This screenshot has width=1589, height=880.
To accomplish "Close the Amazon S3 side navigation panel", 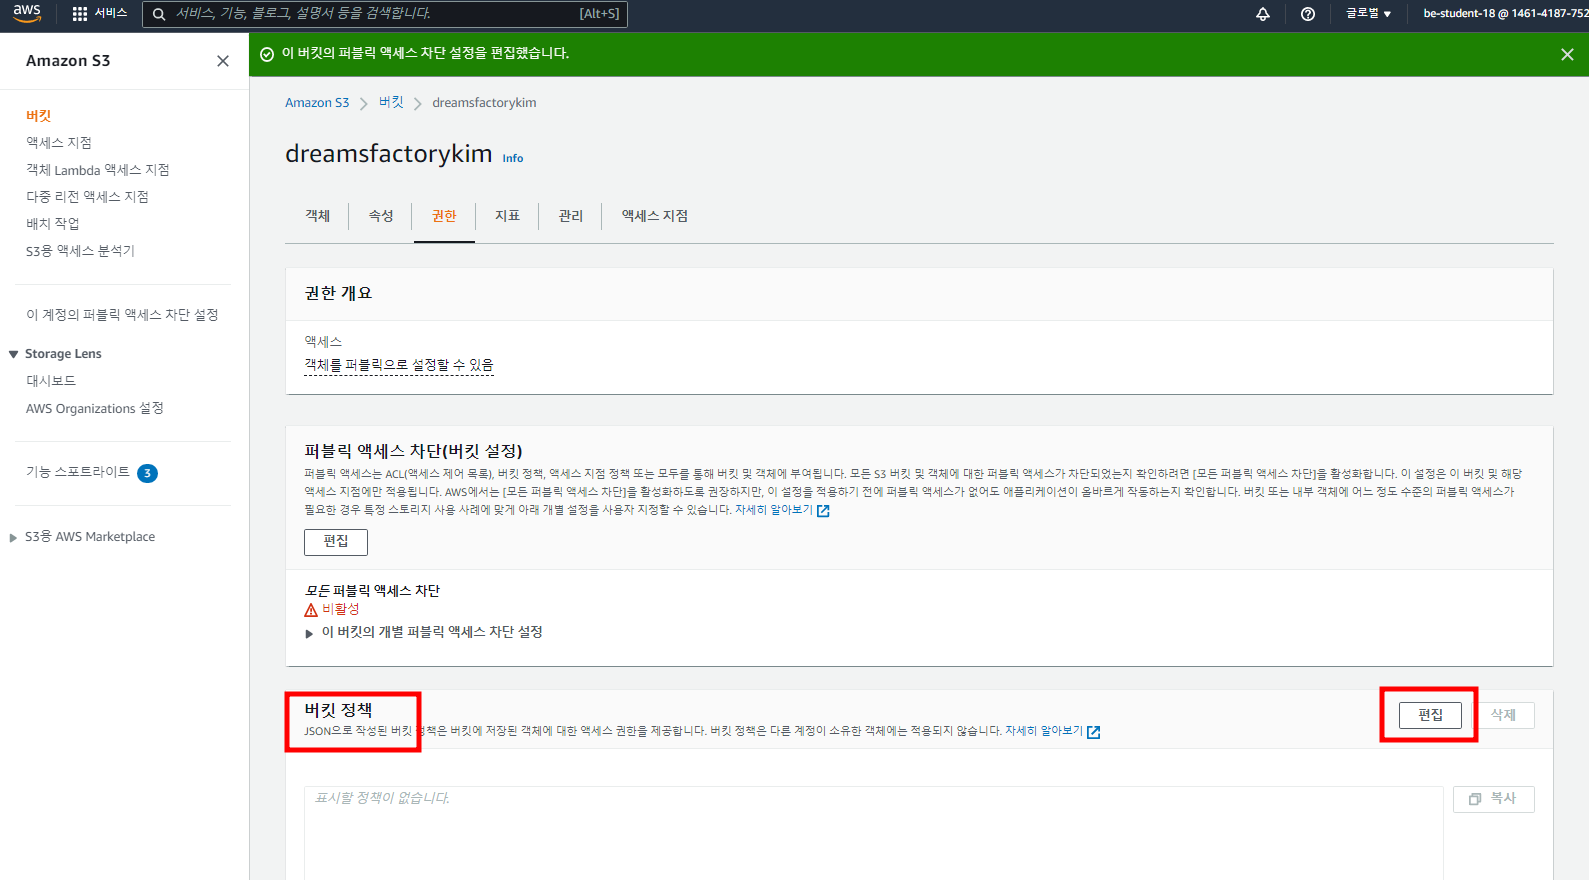I will point(223,61).
